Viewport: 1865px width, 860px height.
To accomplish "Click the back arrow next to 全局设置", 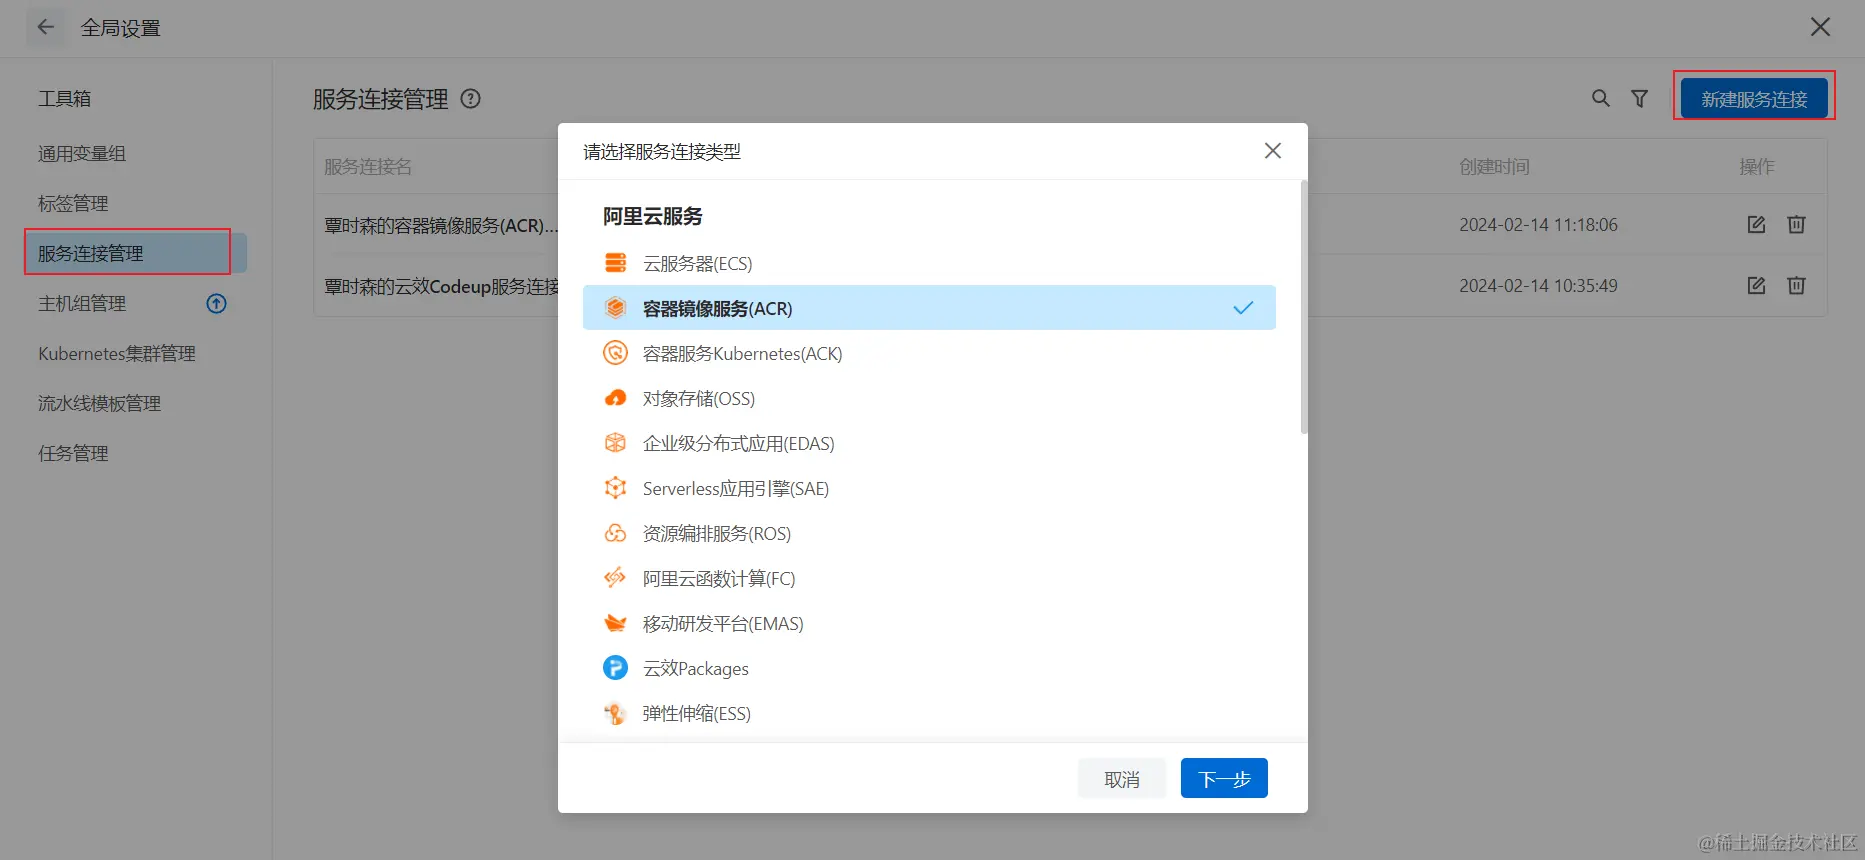I will (45, 27).
